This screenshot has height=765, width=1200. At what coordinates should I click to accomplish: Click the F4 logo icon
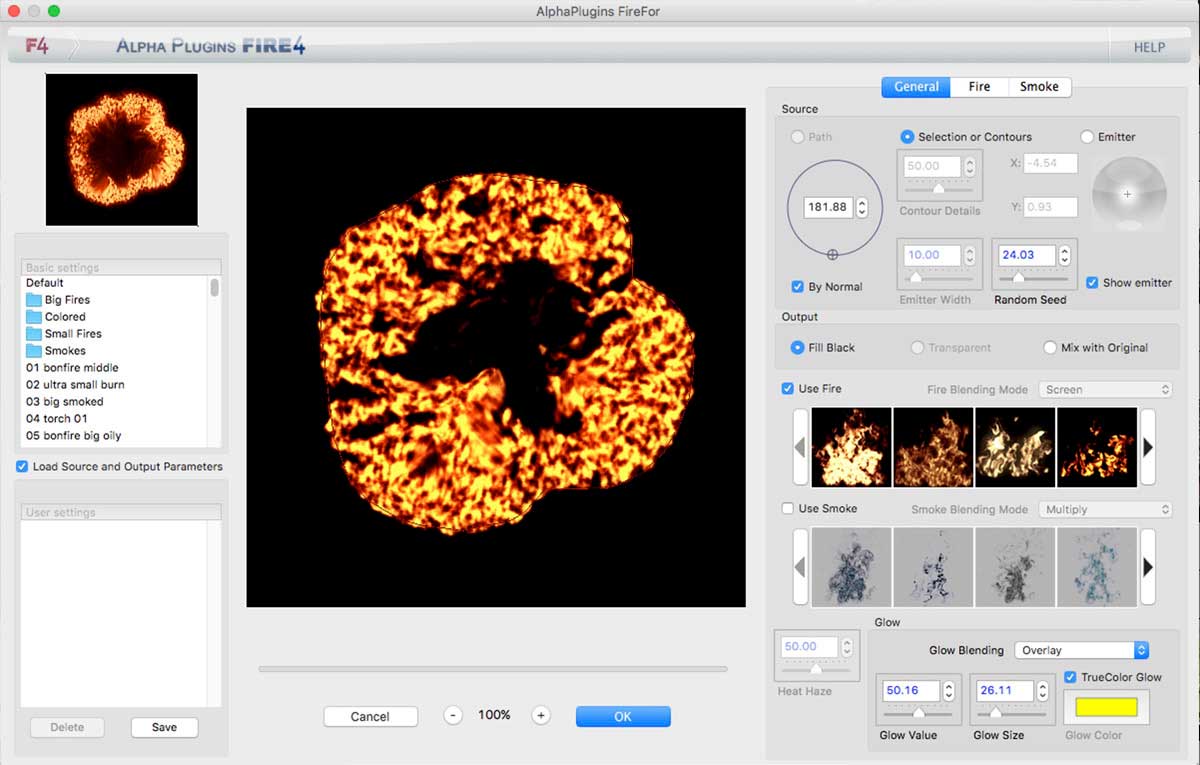(x=38, y=47)
